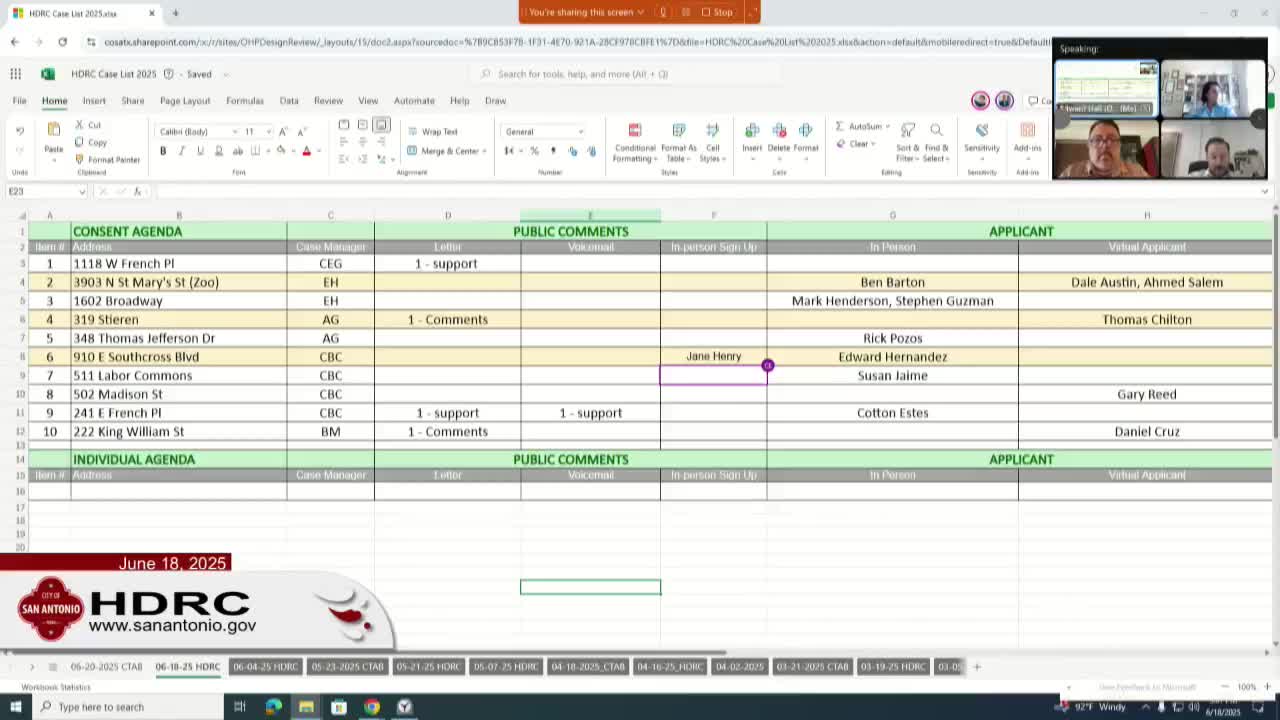
Task: Toggle Merge & Center
Action: 446,151
